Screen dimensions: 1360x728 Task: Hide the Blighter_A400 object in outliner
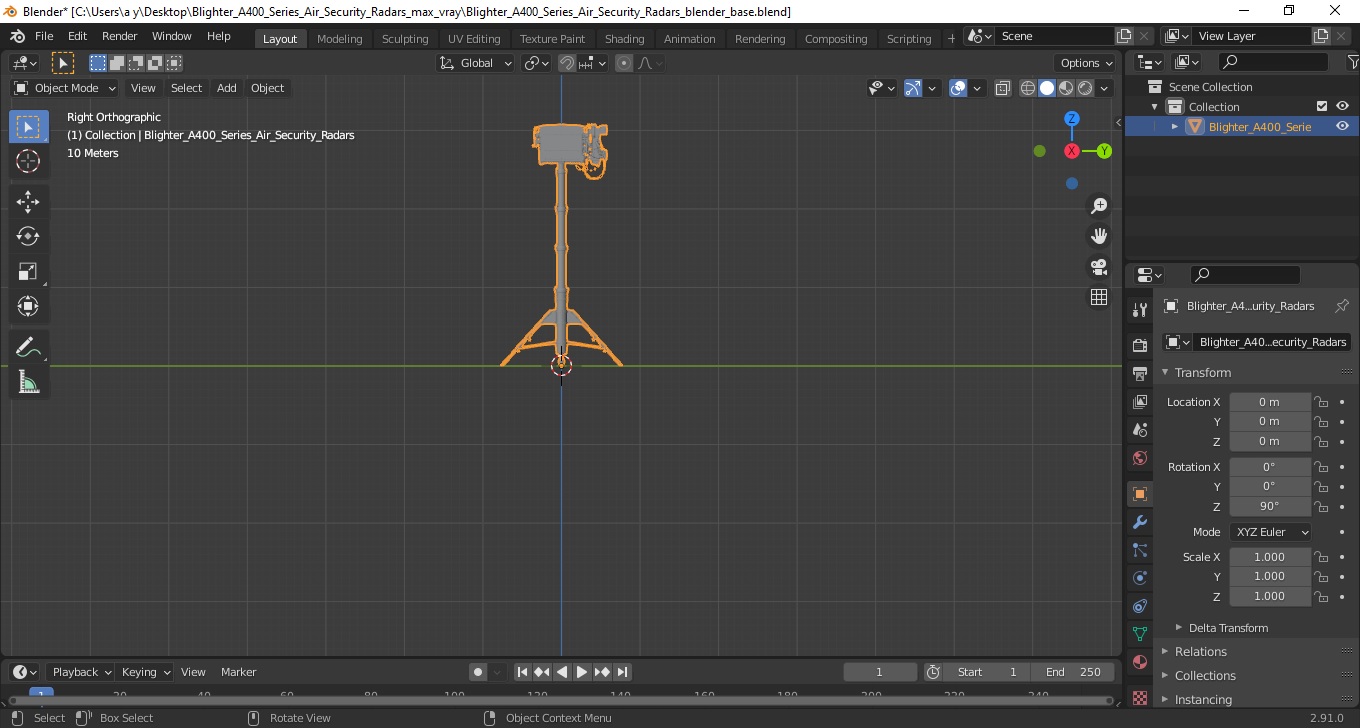tap(1342, 127)
